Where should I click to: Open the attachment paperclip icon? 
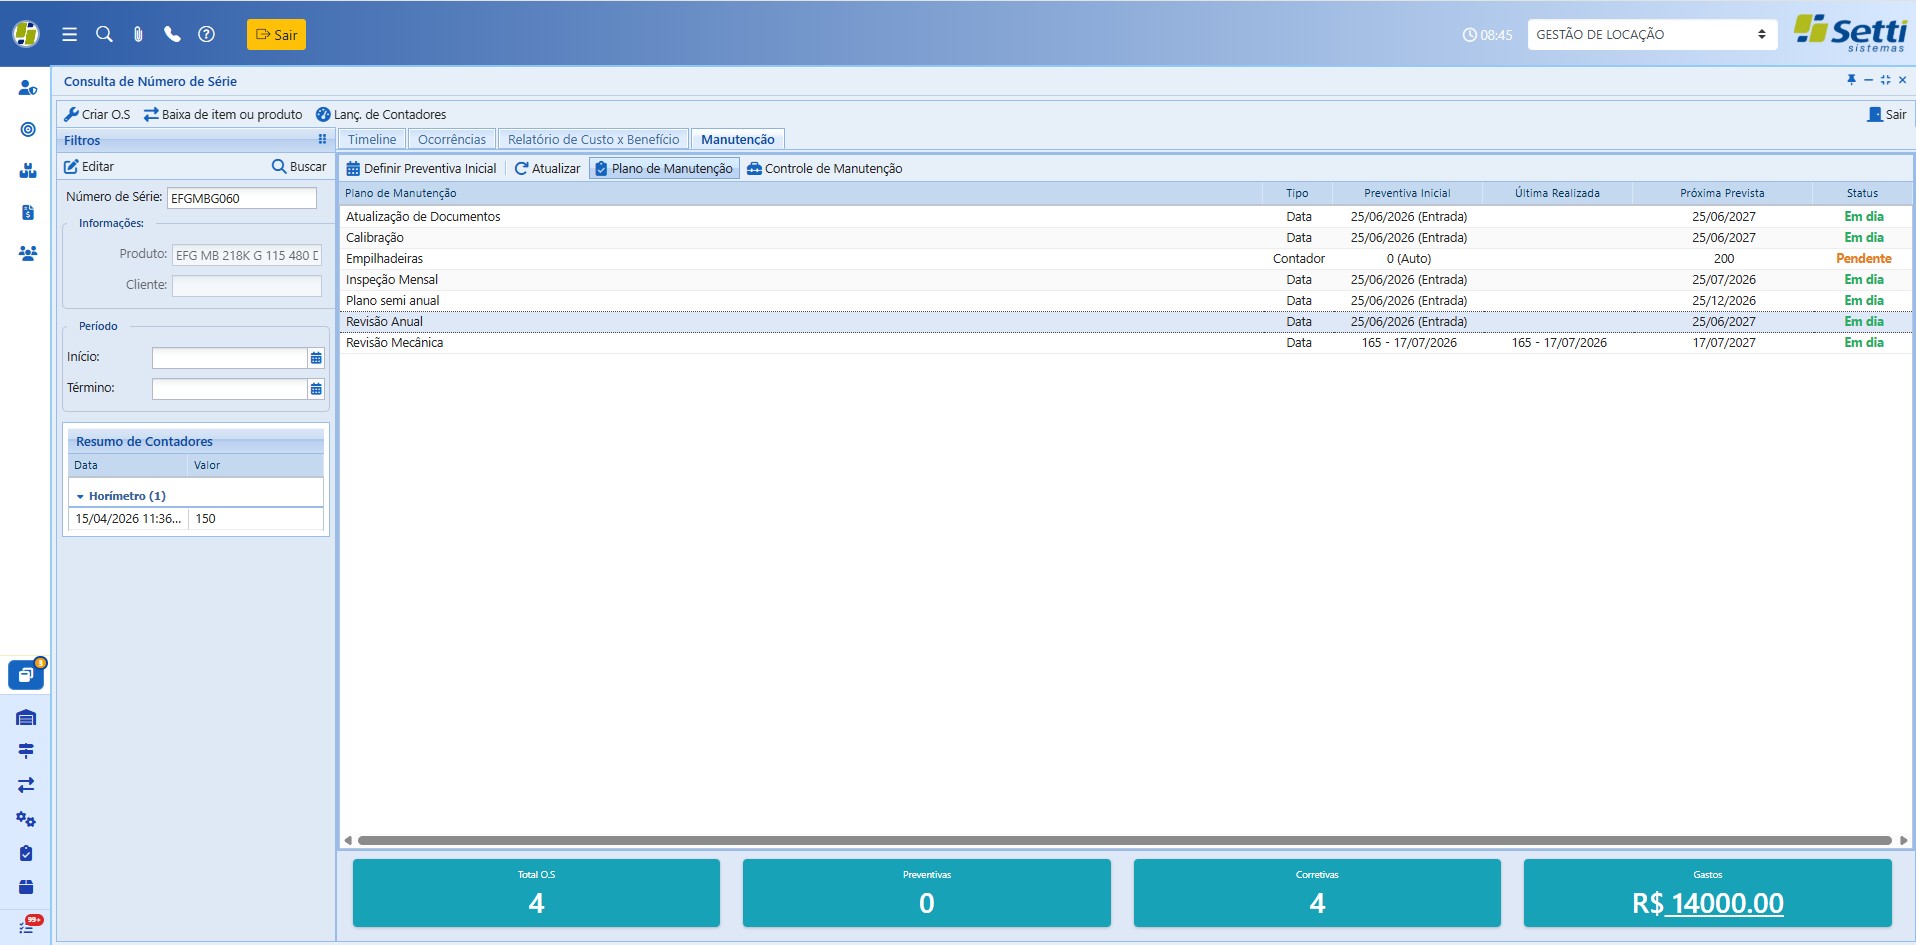coord(138,34)
